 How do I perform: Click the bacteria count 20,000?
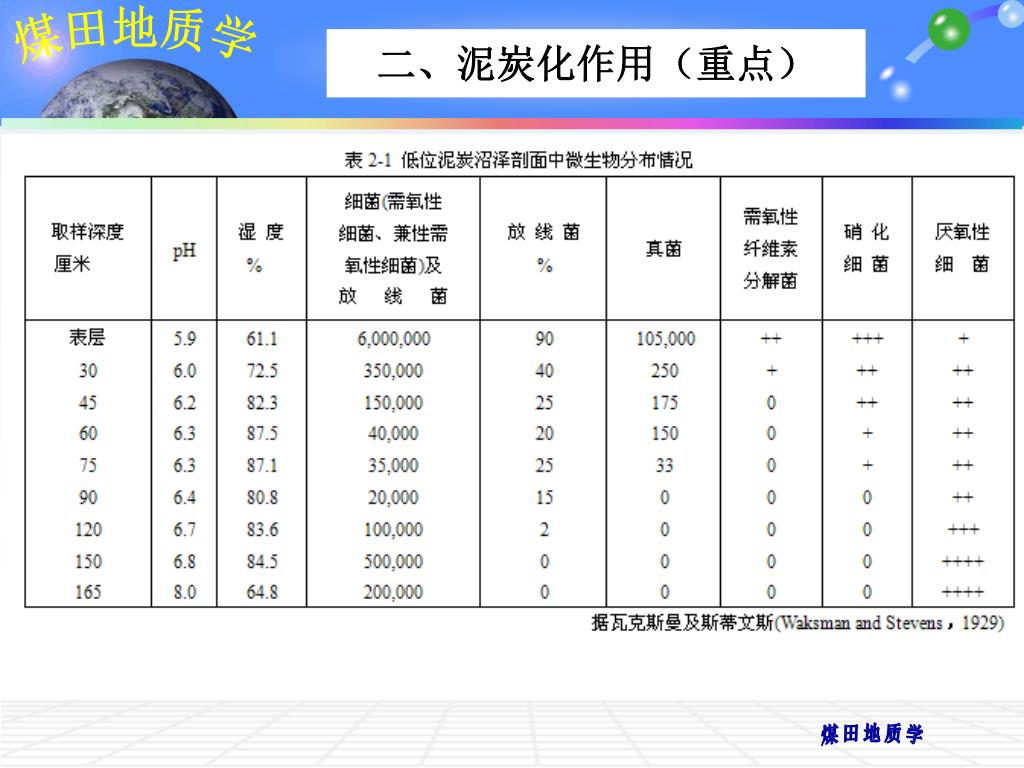coord(393,498)
